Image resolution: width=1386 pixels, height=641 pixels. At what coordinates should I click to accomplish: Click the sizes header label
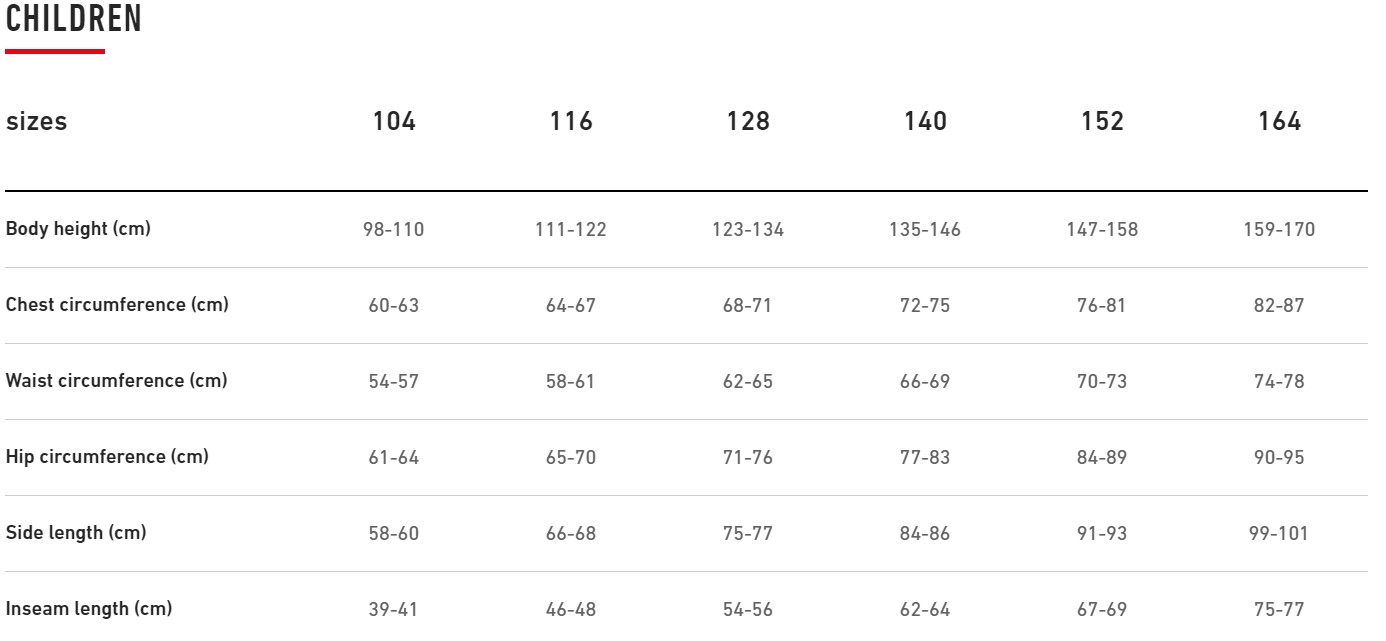coord(37,121)
